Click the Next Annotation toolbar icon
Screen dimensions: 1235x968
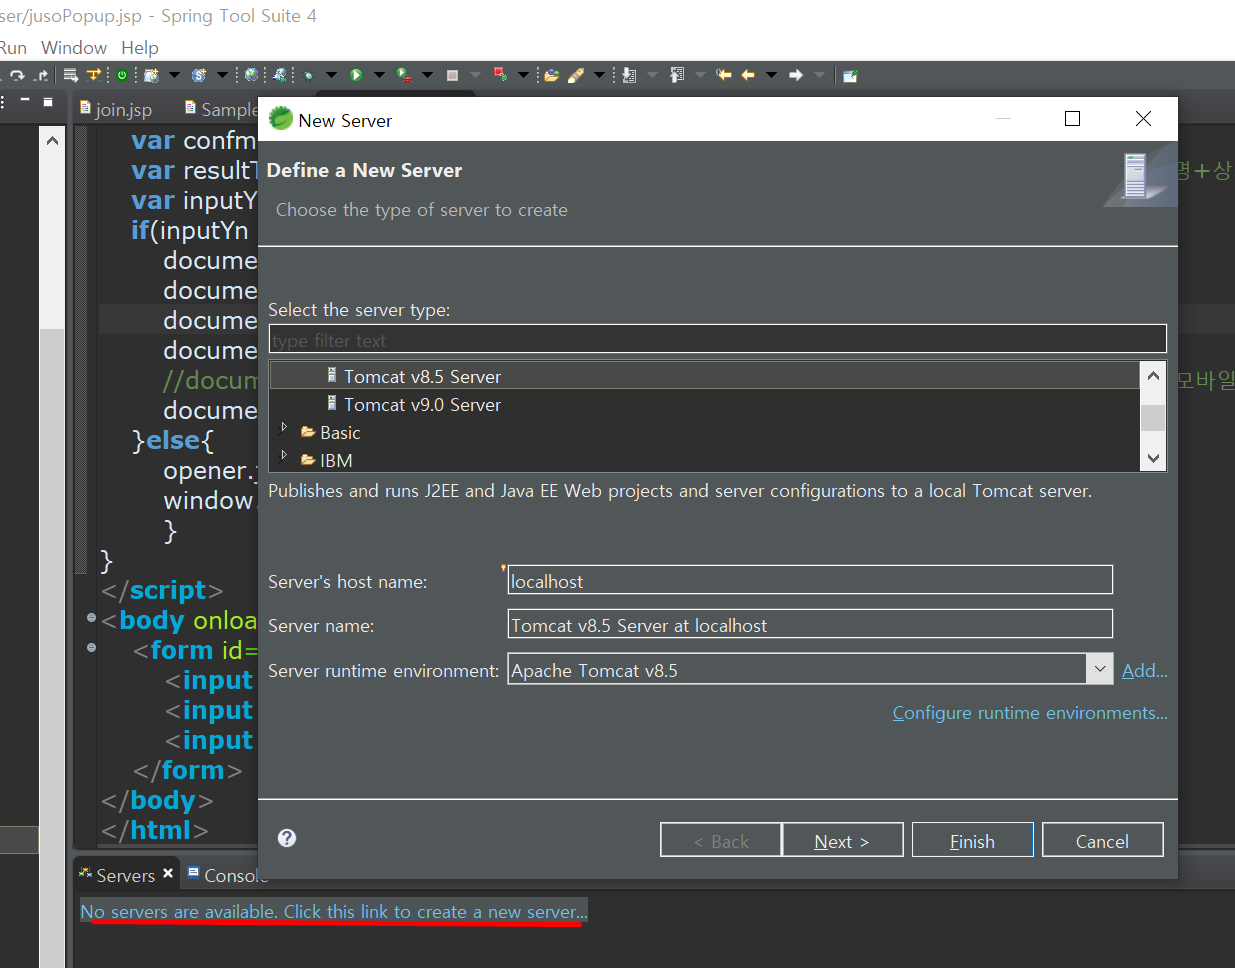(629, 75)
